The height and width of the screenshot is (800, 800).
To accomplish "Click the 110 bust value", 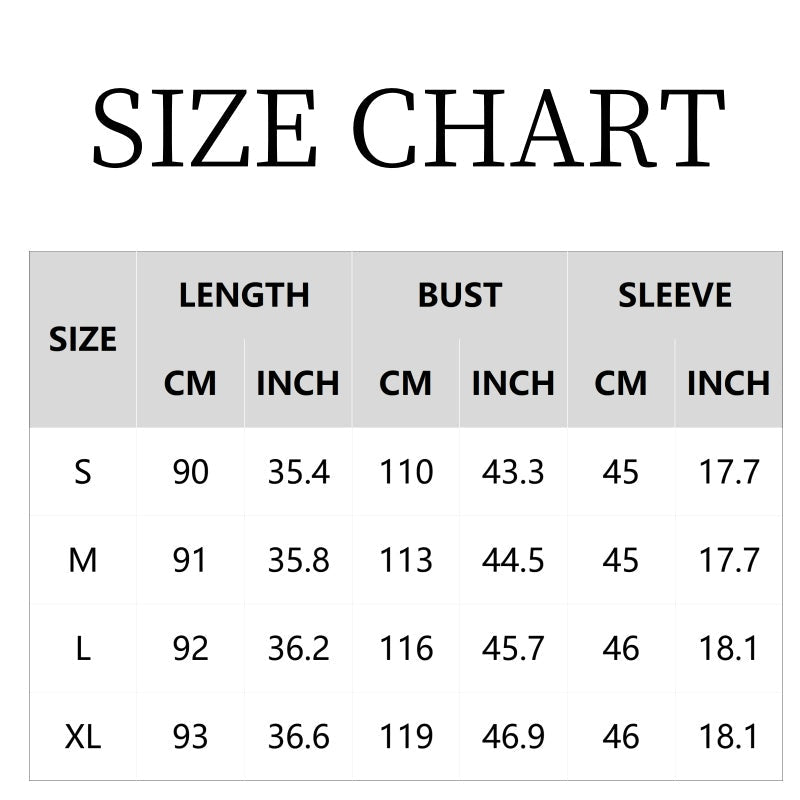I will point(405,472).
